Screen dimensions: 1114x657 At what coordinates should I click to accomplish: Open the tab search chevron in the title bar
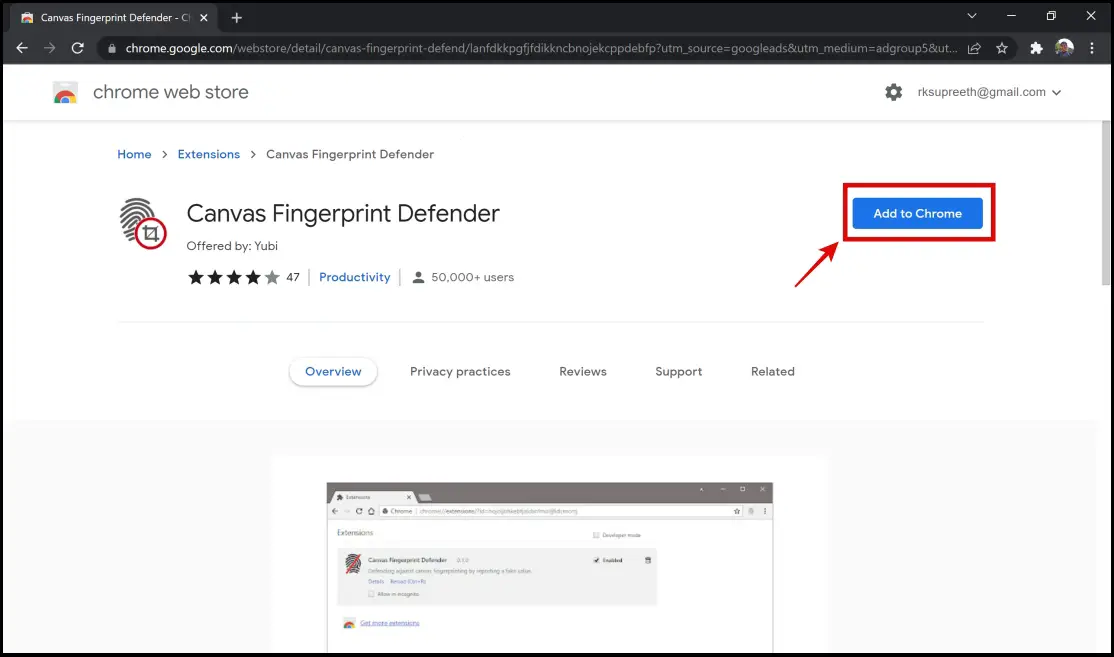[972, 16]
